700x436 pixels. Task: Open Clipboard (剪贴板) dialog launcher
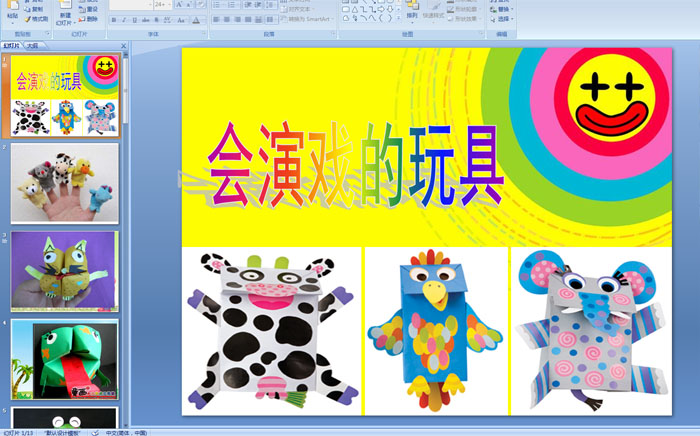tap(47, 33)
